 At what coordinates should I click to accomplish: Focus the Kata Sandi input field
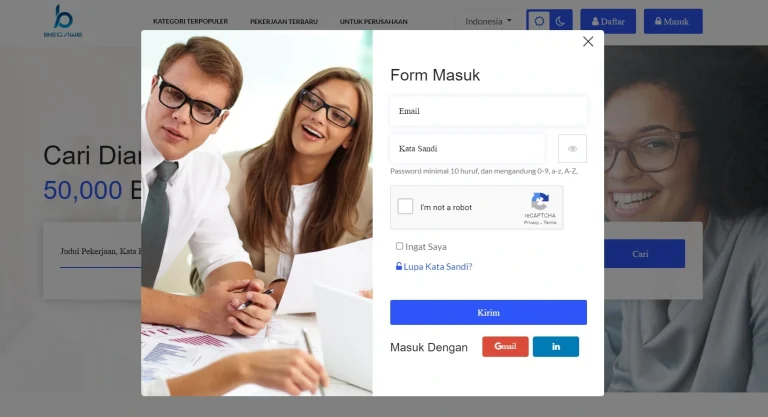click(x=467, y=148)
